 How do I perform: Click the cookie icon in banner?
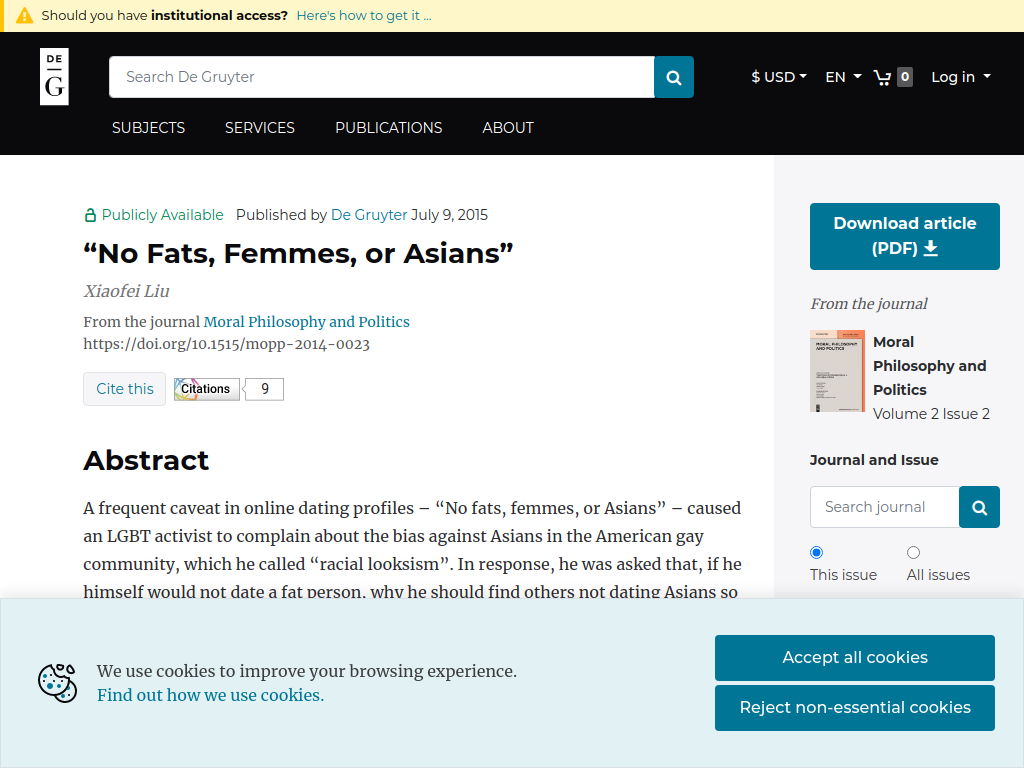click(57, 683)
